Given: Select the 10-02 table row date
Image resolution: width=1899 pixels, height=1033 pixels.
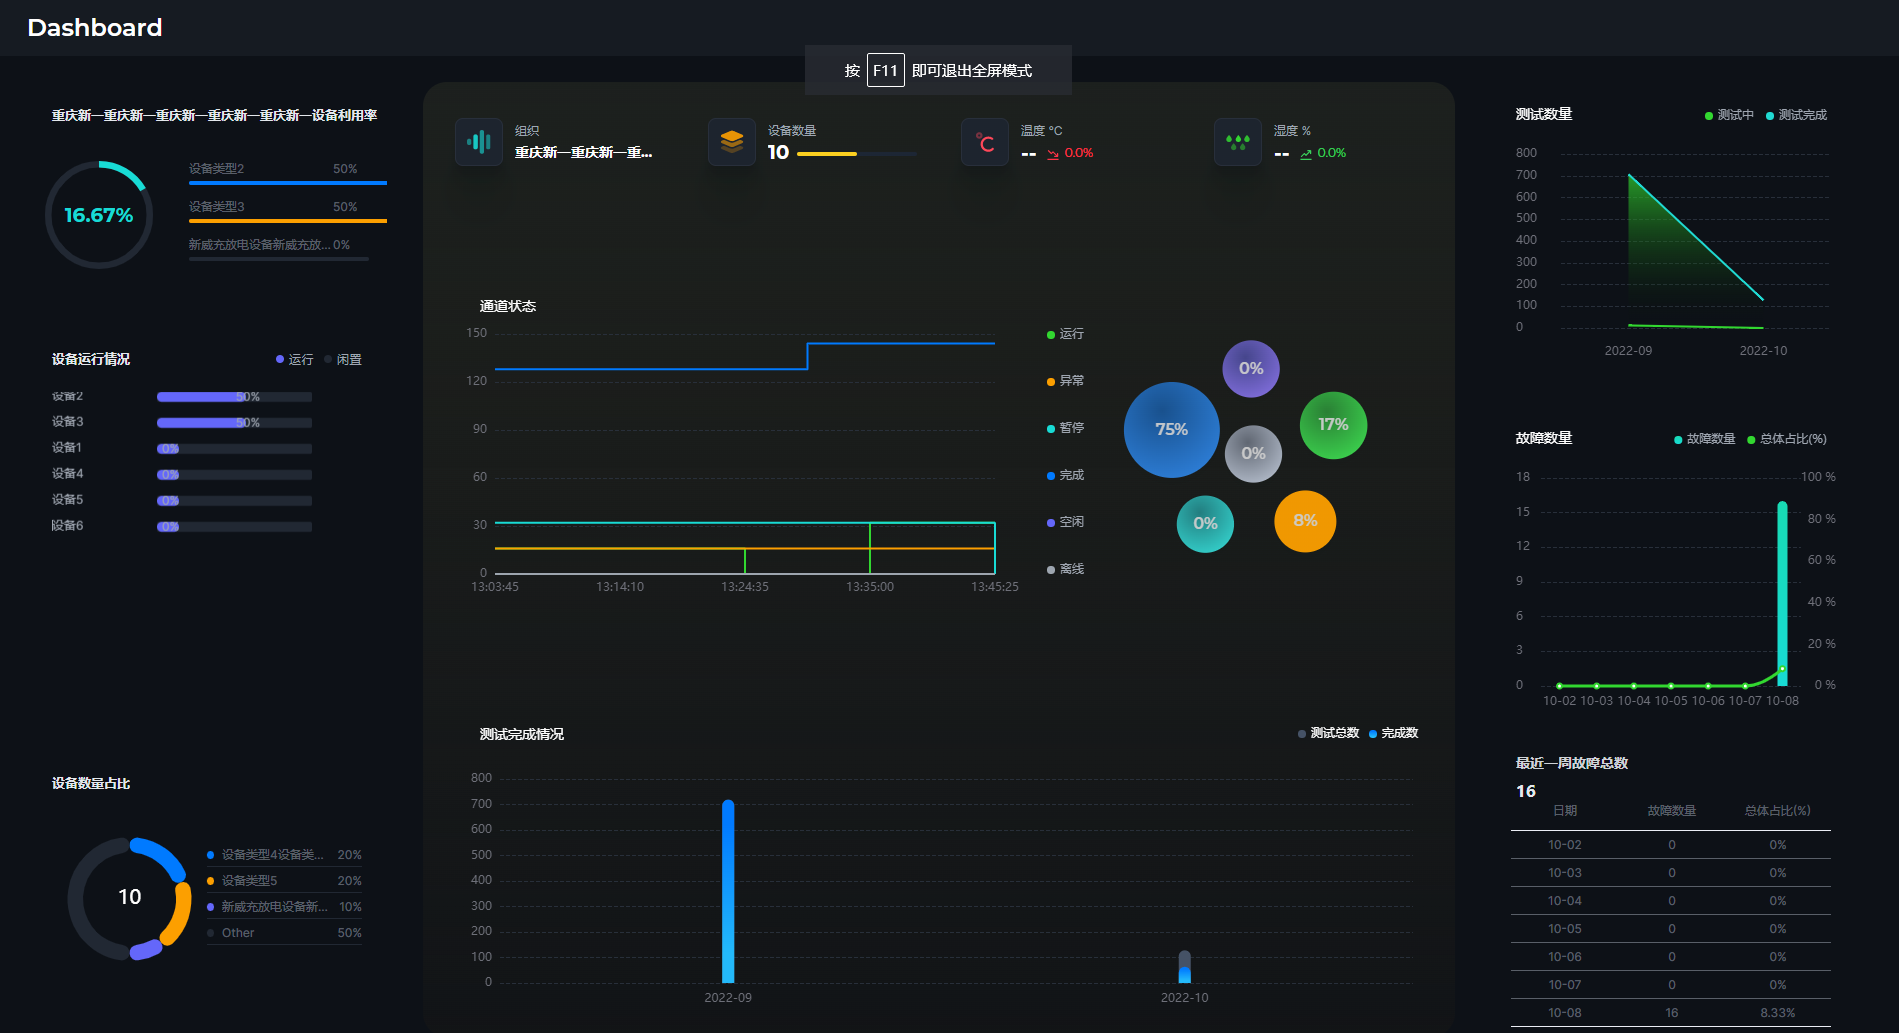Looking at the screenshot, I should pos(1565,845).
